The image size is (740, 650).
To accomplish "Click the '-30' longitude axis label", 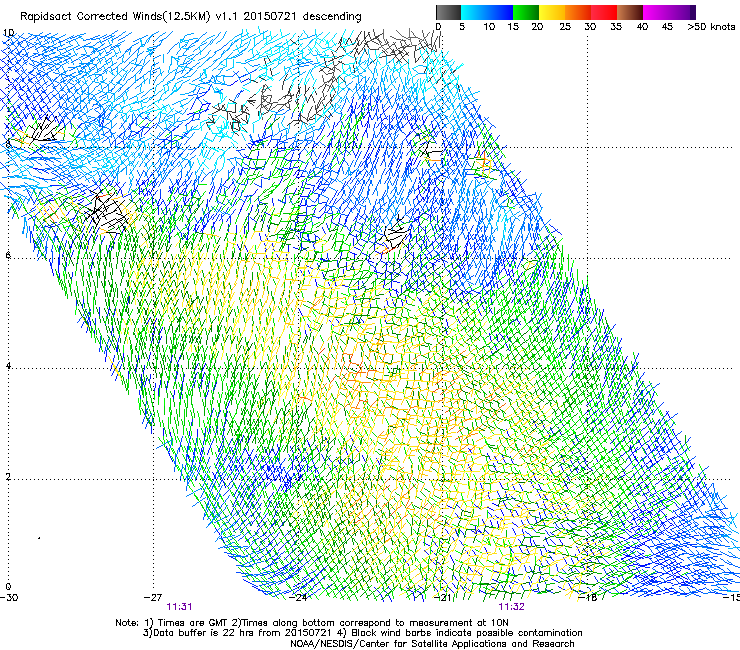I will (9, 598).
